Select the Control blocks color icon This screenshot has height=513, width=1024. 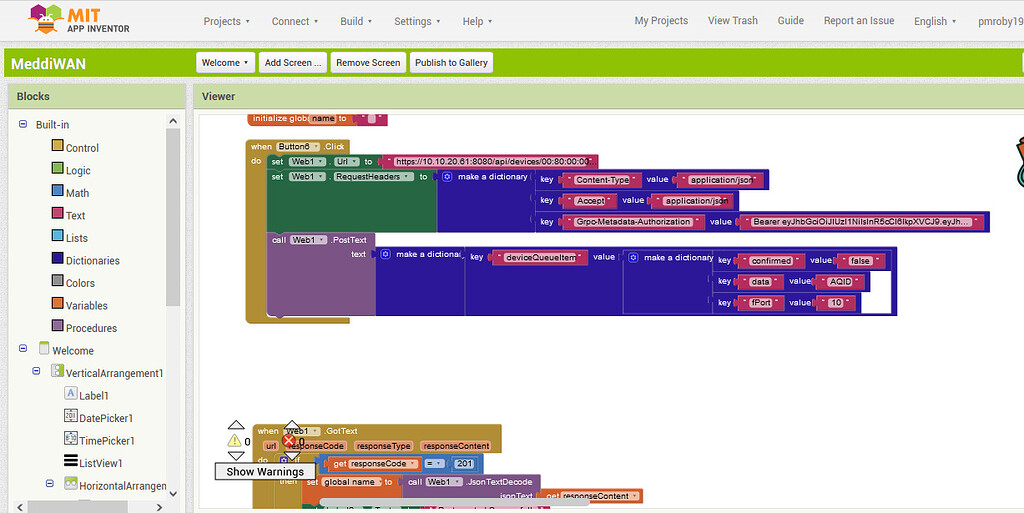click(58, 147)
